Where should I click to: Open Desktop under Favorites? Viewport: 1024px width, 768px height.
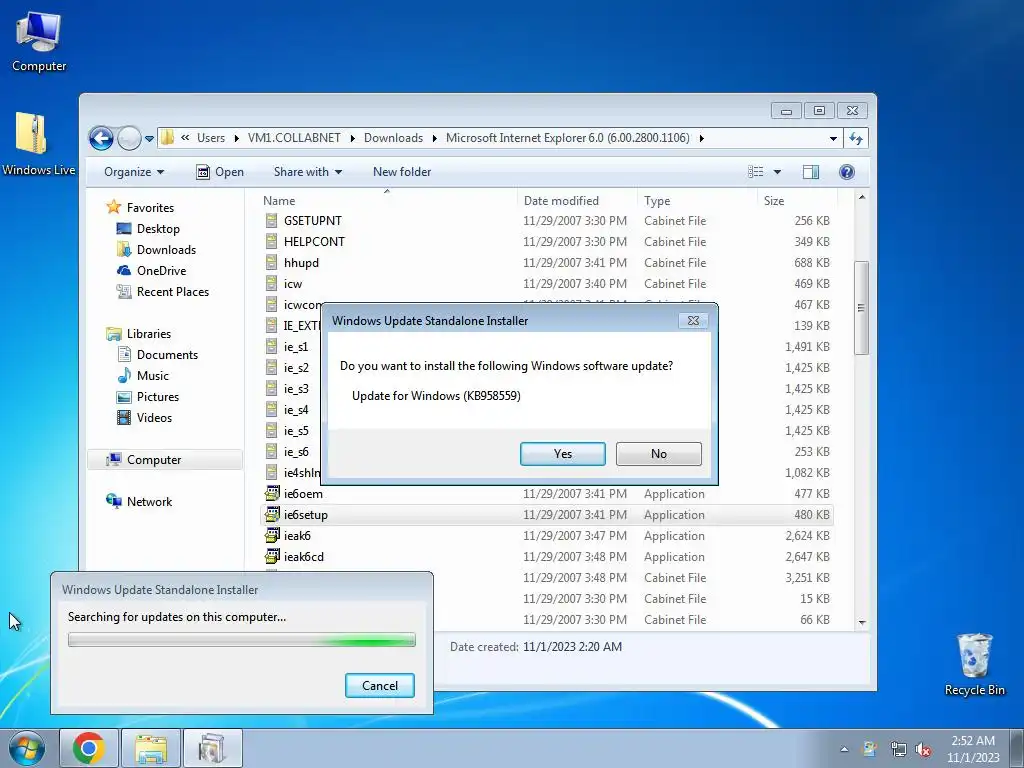158,229
